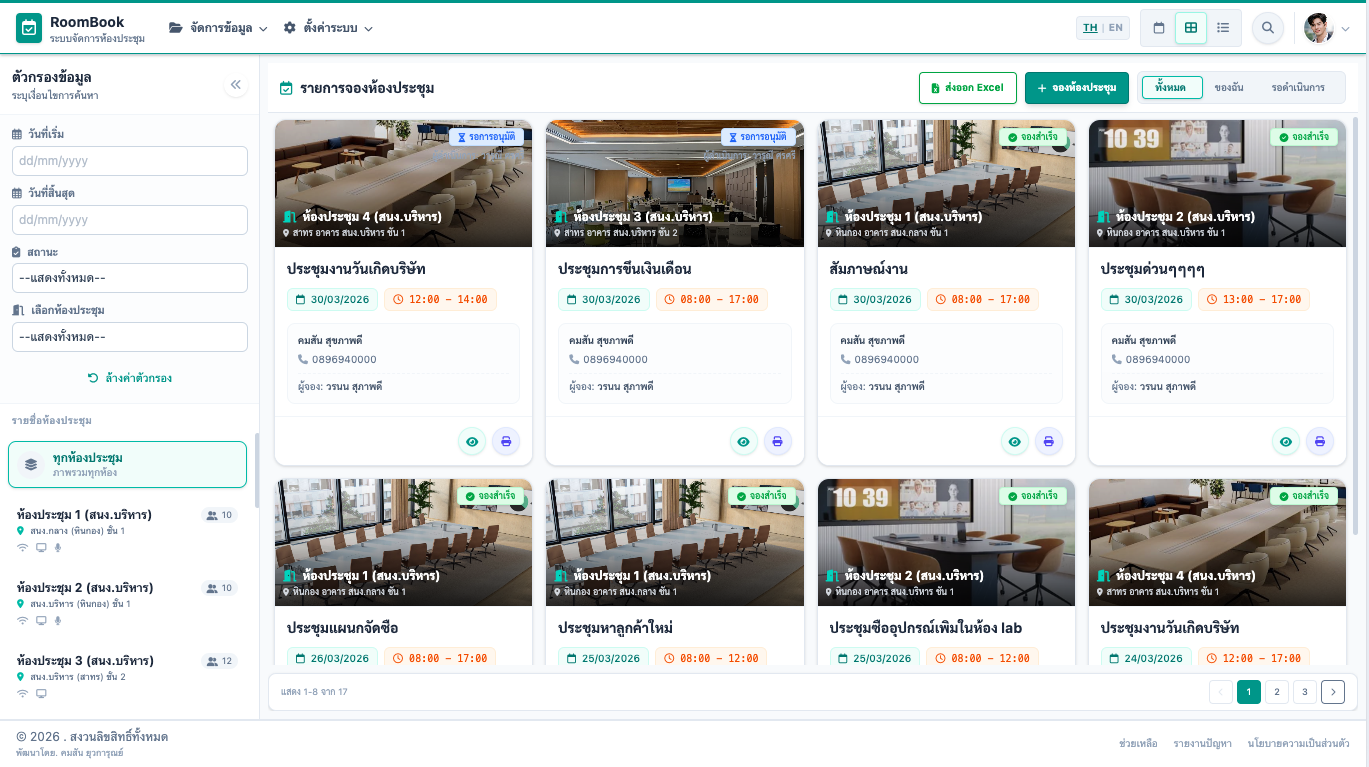Click รออนุมัติ badge on ห้องประชุม 4 card
The width and height of the screenshot is (1369, 767).
[x=486, y=137]
